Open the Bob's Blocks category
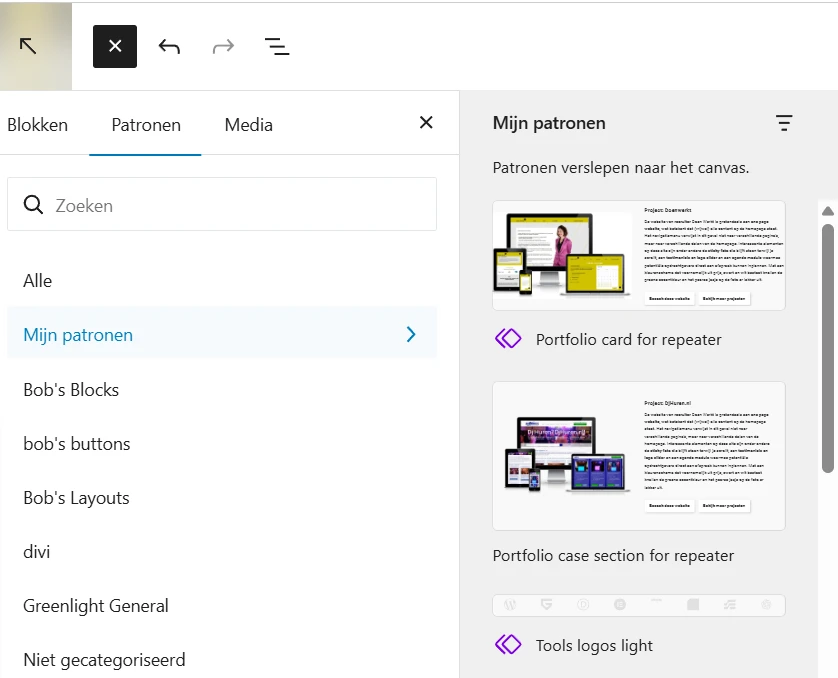The height and width of the screenshot is (678, 838). [71, 390]
